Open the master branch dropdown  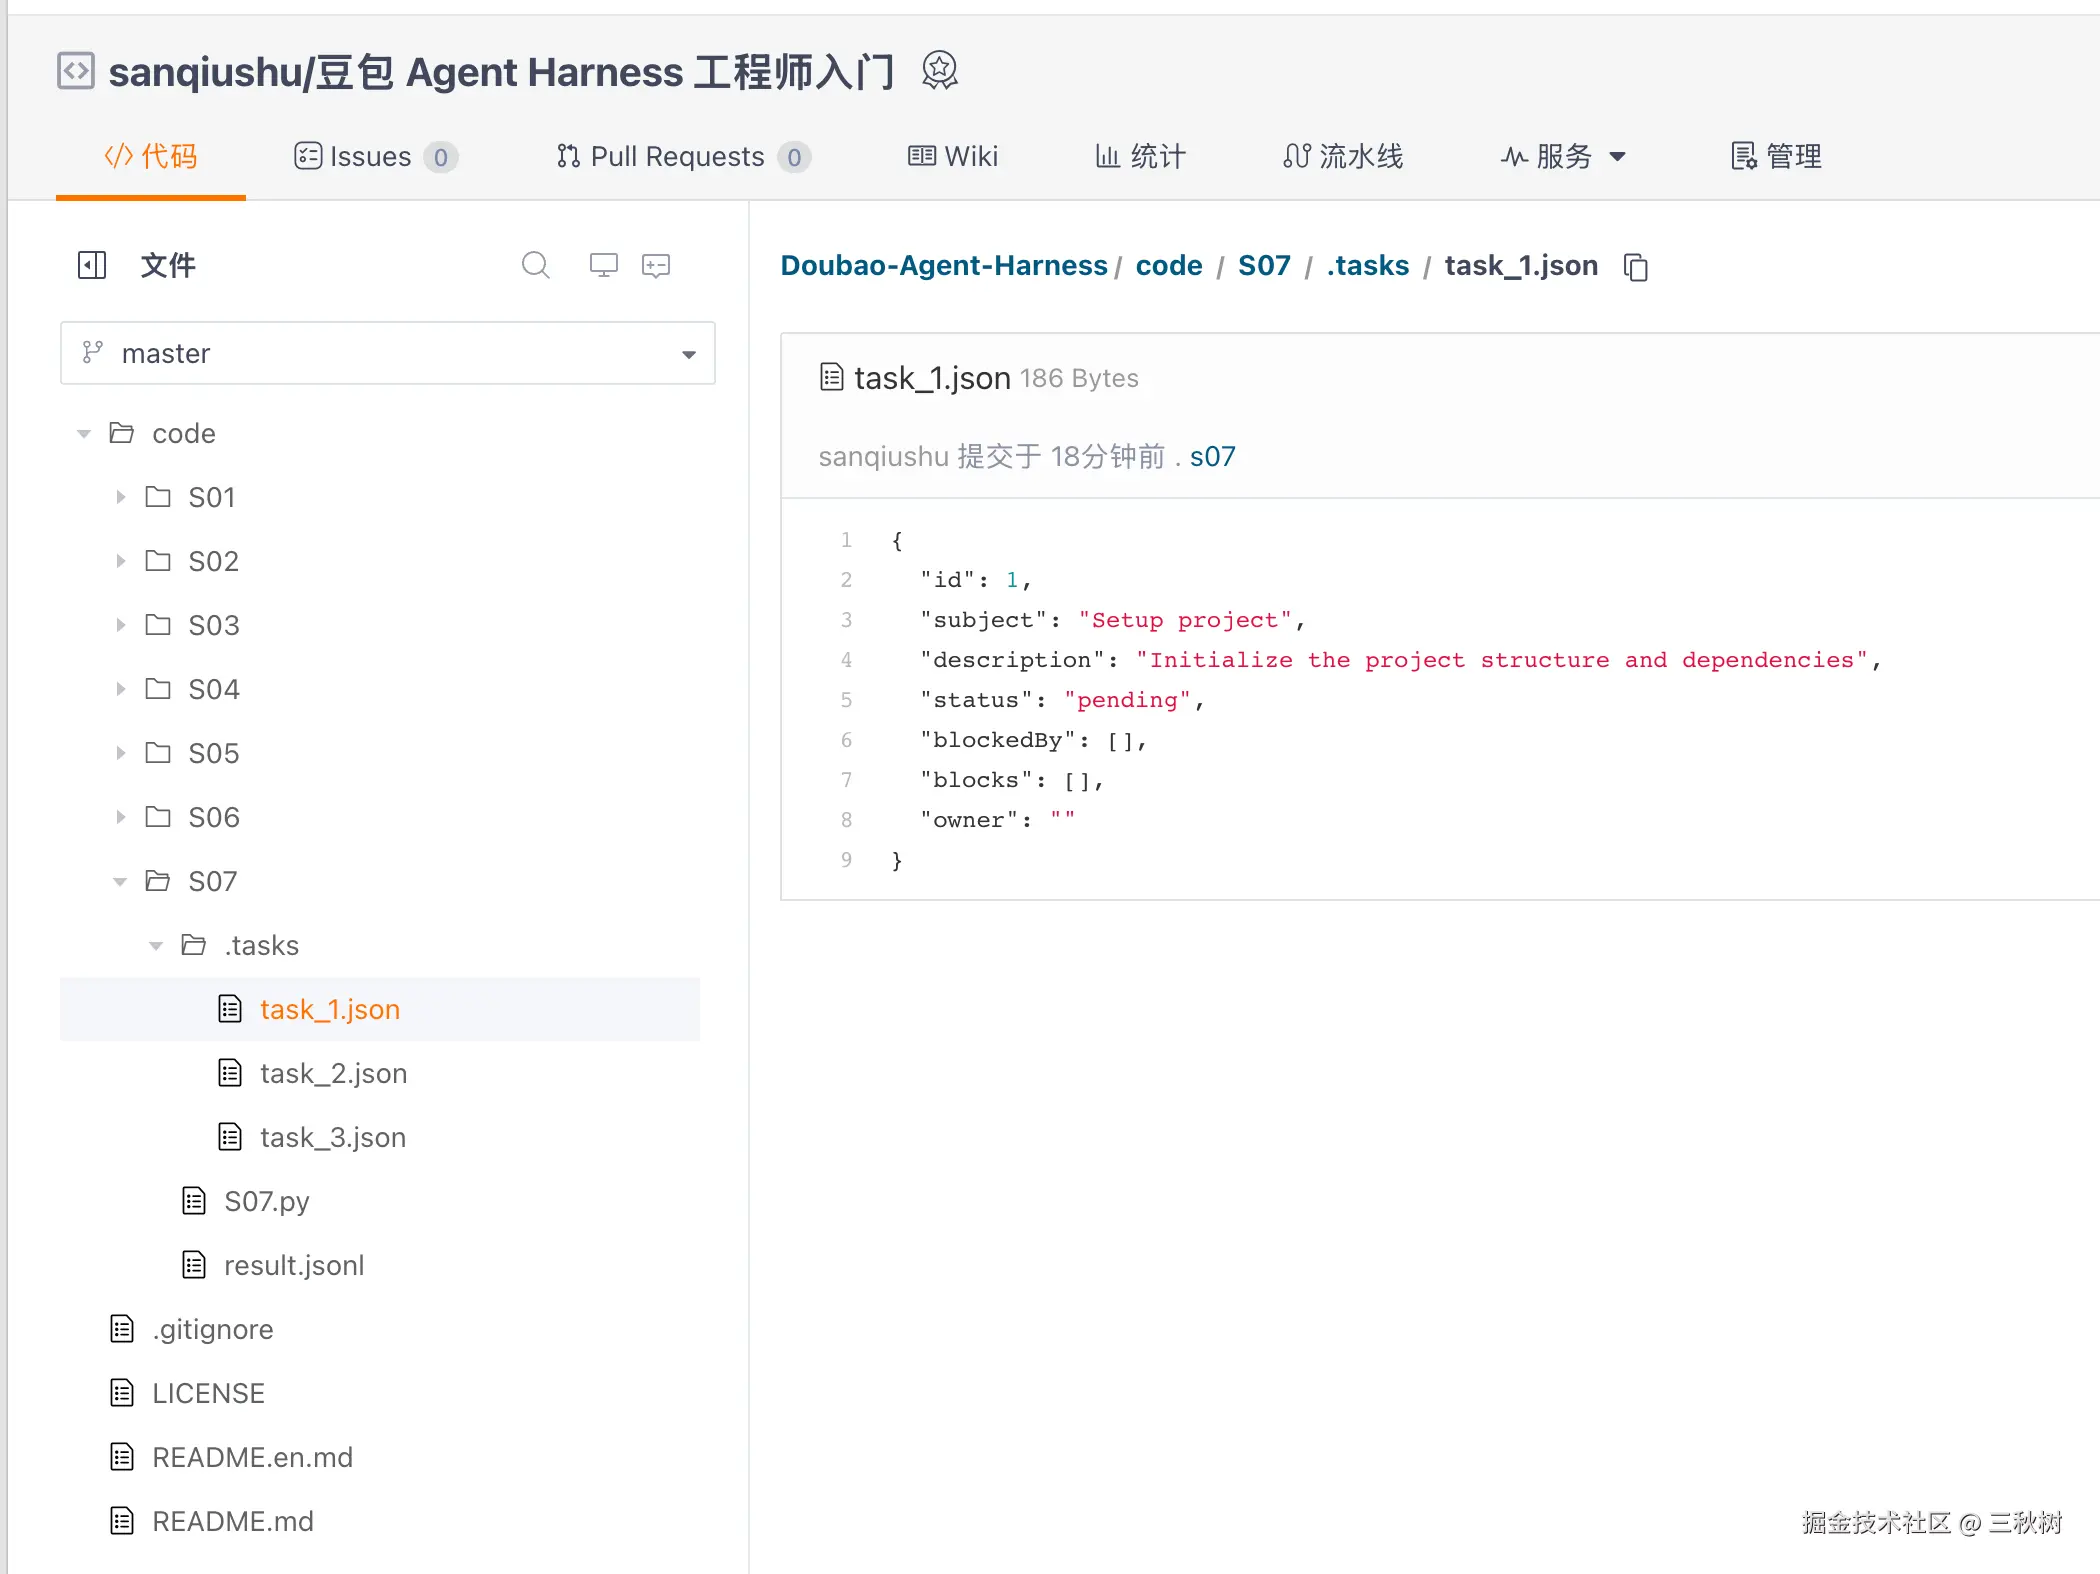(x=387, y=353)
